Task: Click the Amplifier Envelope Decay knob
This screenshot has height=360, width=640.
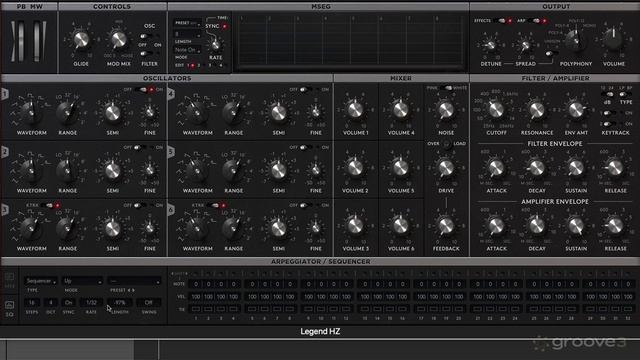Action: (536, 225)
